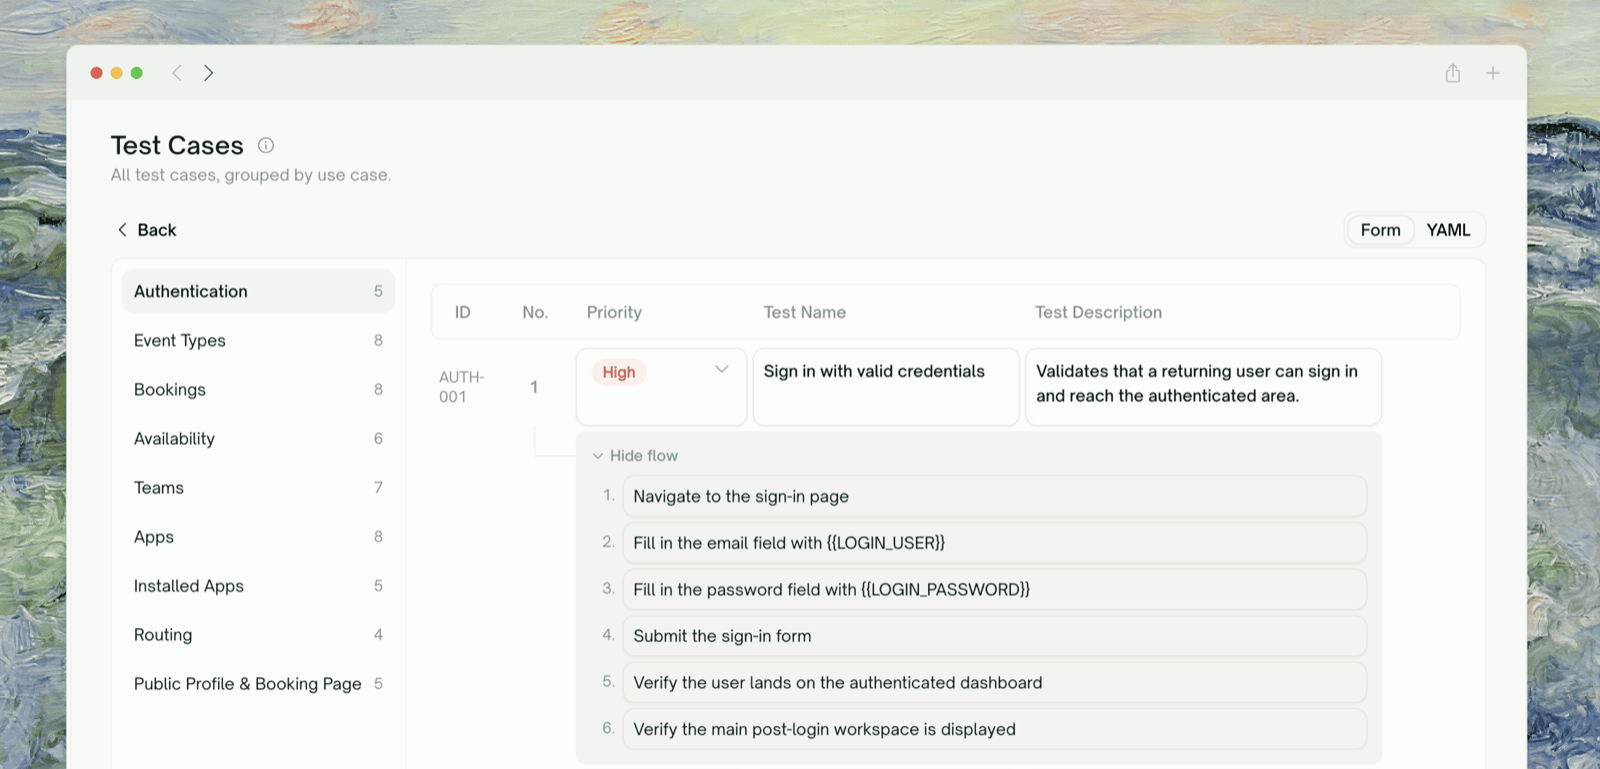Click the ID column header
The width and height of the screenshot is (1600, 769).
tap(463, 312)
